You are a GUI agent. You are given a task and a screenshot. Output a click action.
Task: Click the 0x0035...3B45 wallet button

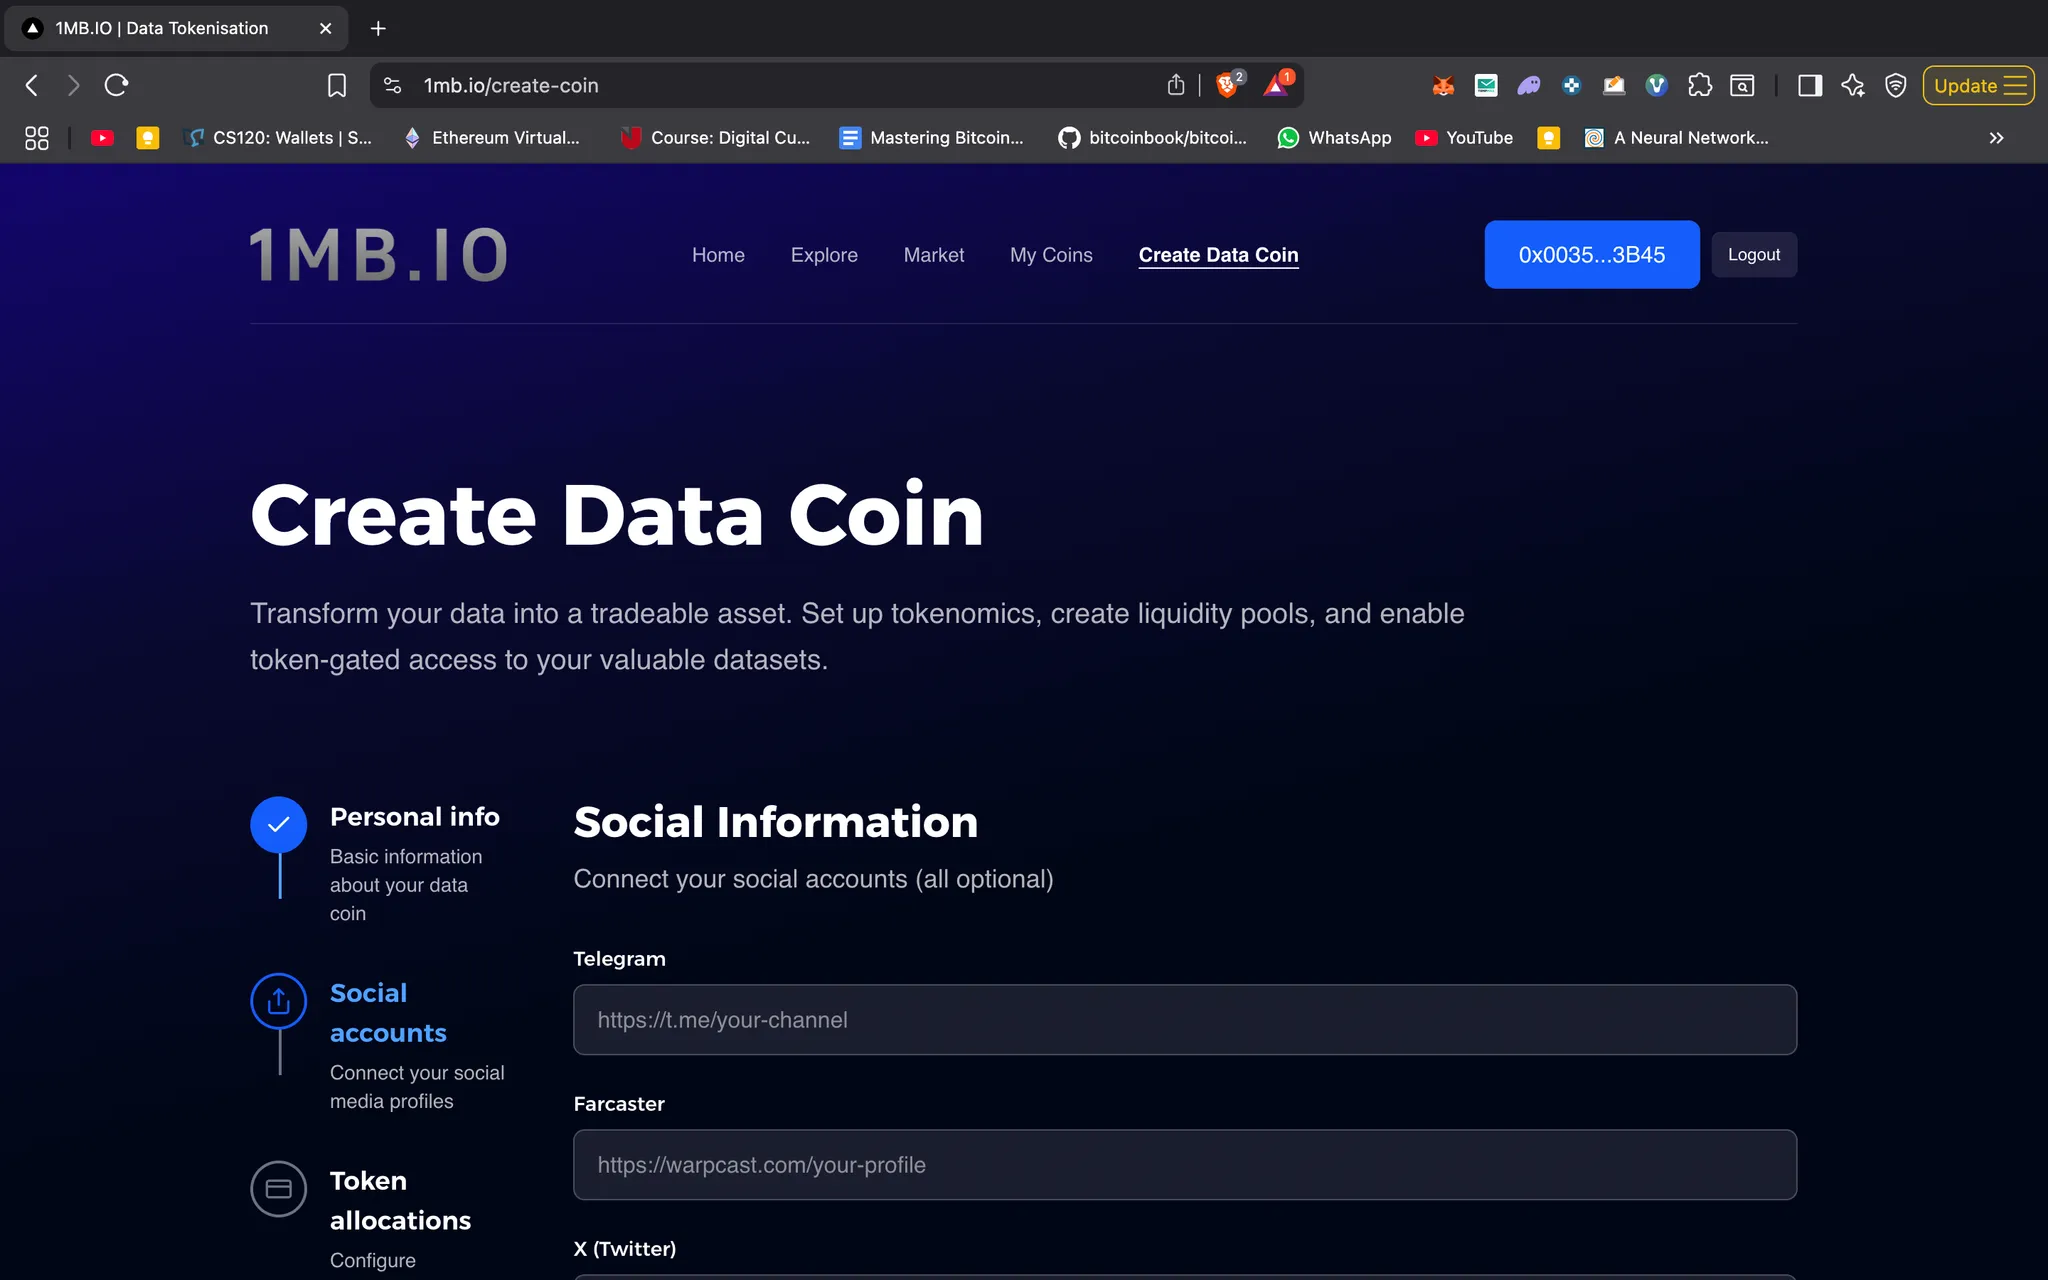(1591, 255)
